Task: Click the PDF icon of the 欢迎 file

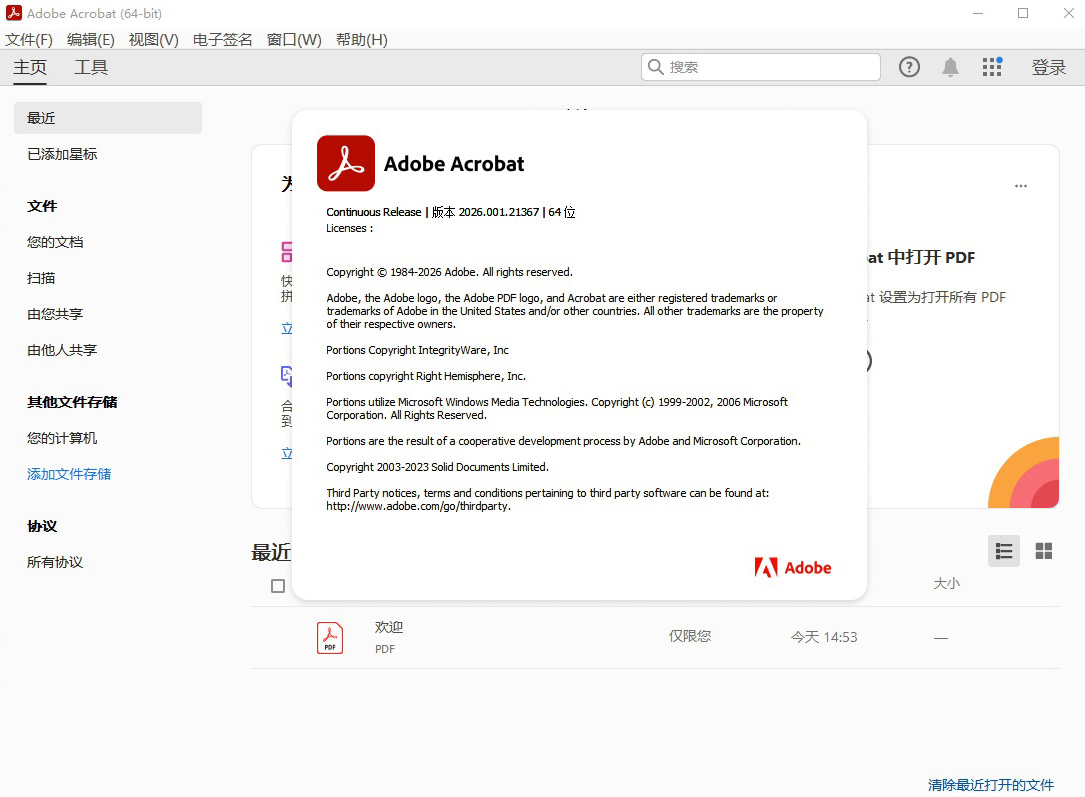Action: click(x=330, y=637)
